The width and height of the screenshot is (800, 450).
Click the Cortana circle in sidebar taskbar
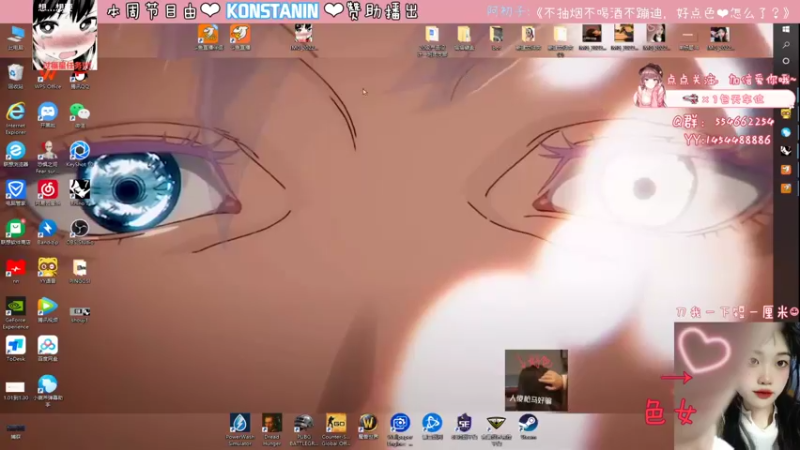[786, 61]
